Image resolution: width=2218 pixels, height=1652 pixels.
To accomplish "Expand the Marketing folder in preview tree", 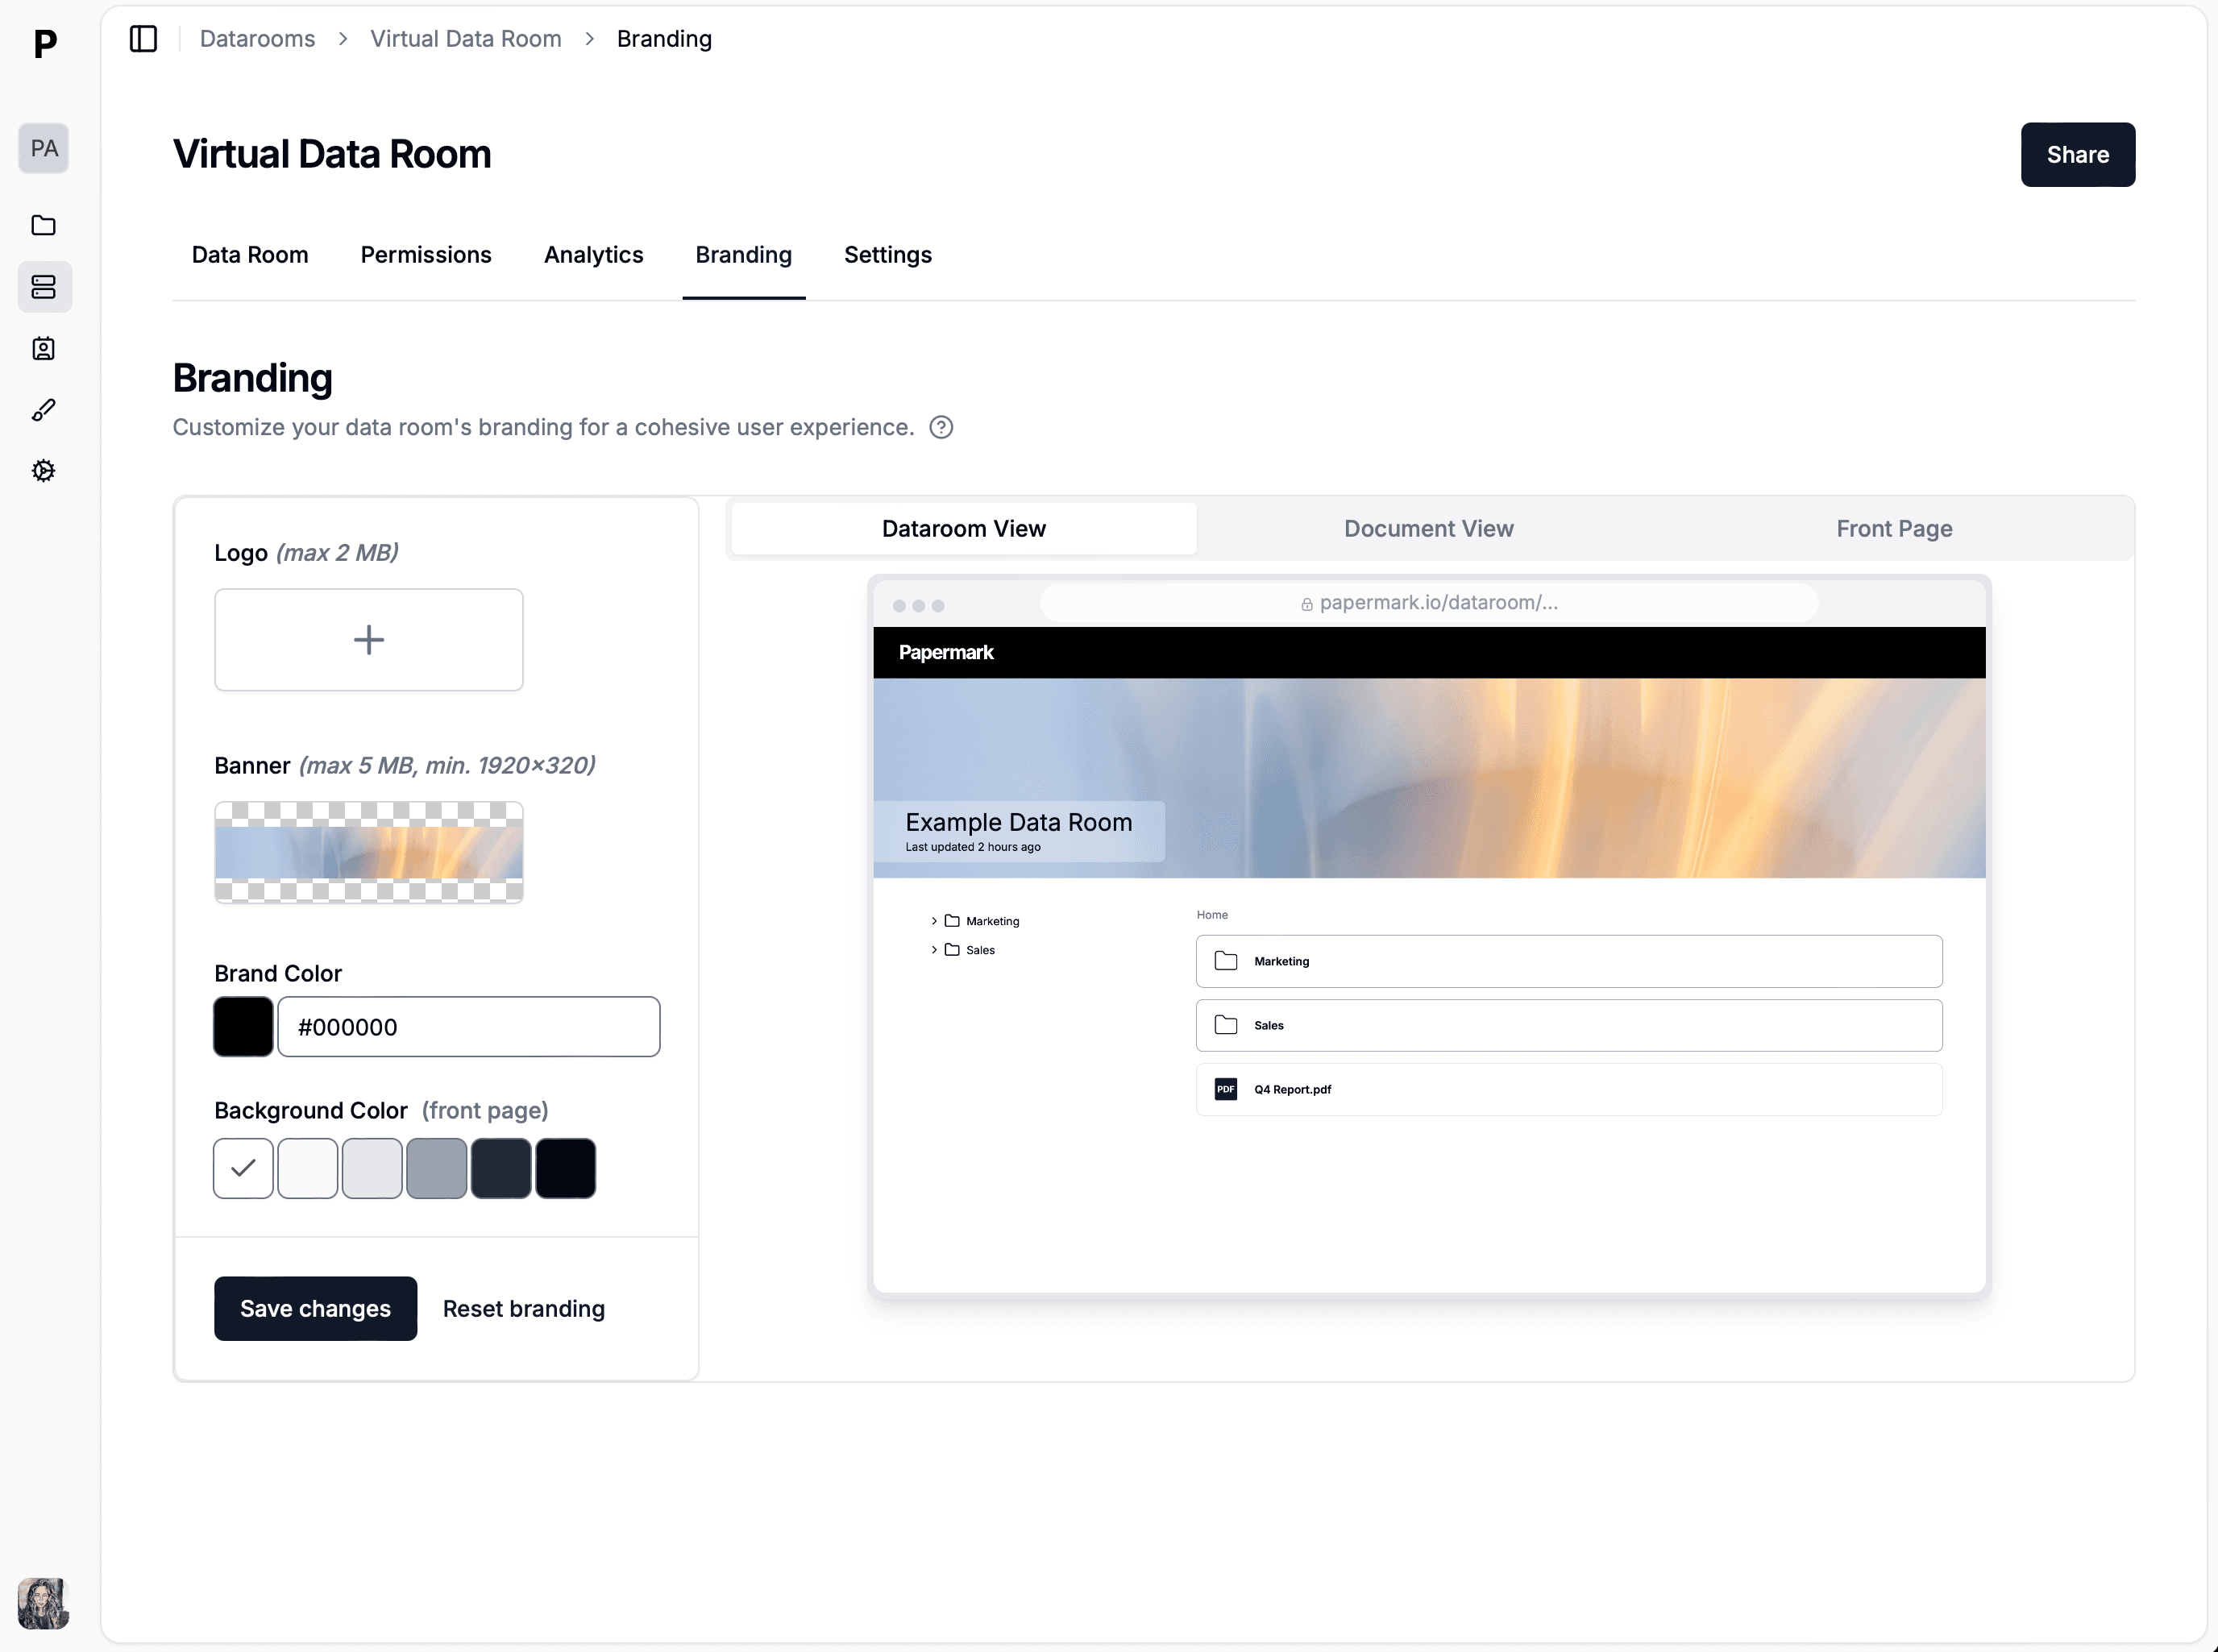I will tap(934, 921).
